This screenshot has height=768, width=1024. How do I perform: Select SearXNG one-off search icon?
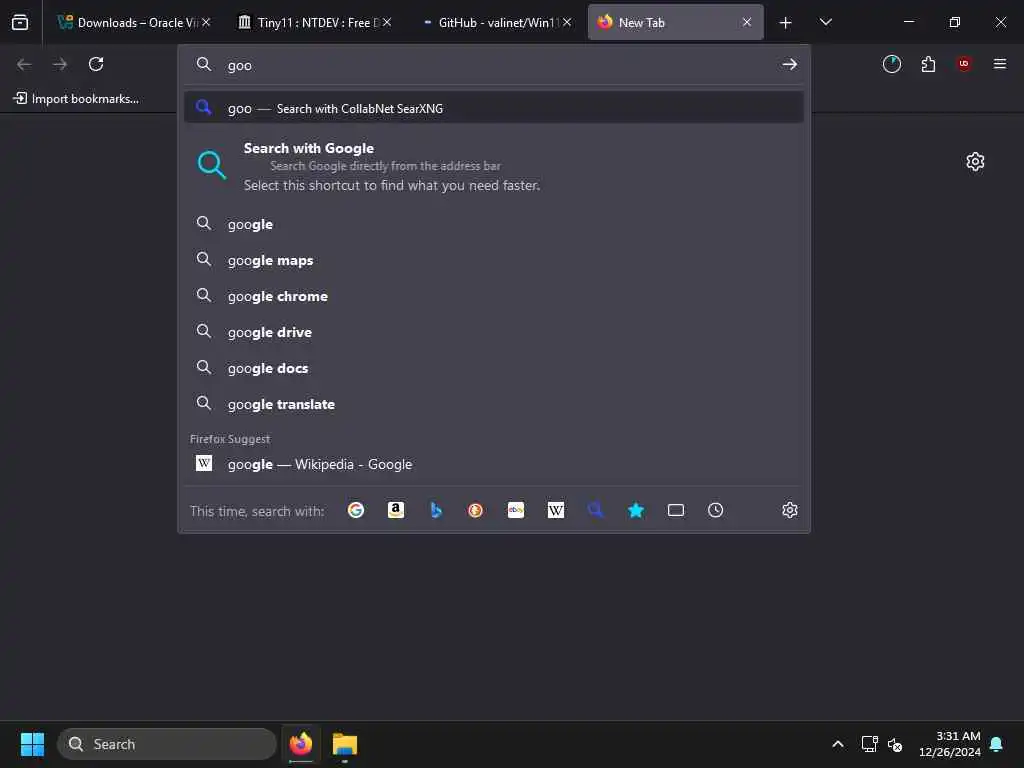pyautogui.click(x=596, y=510)
